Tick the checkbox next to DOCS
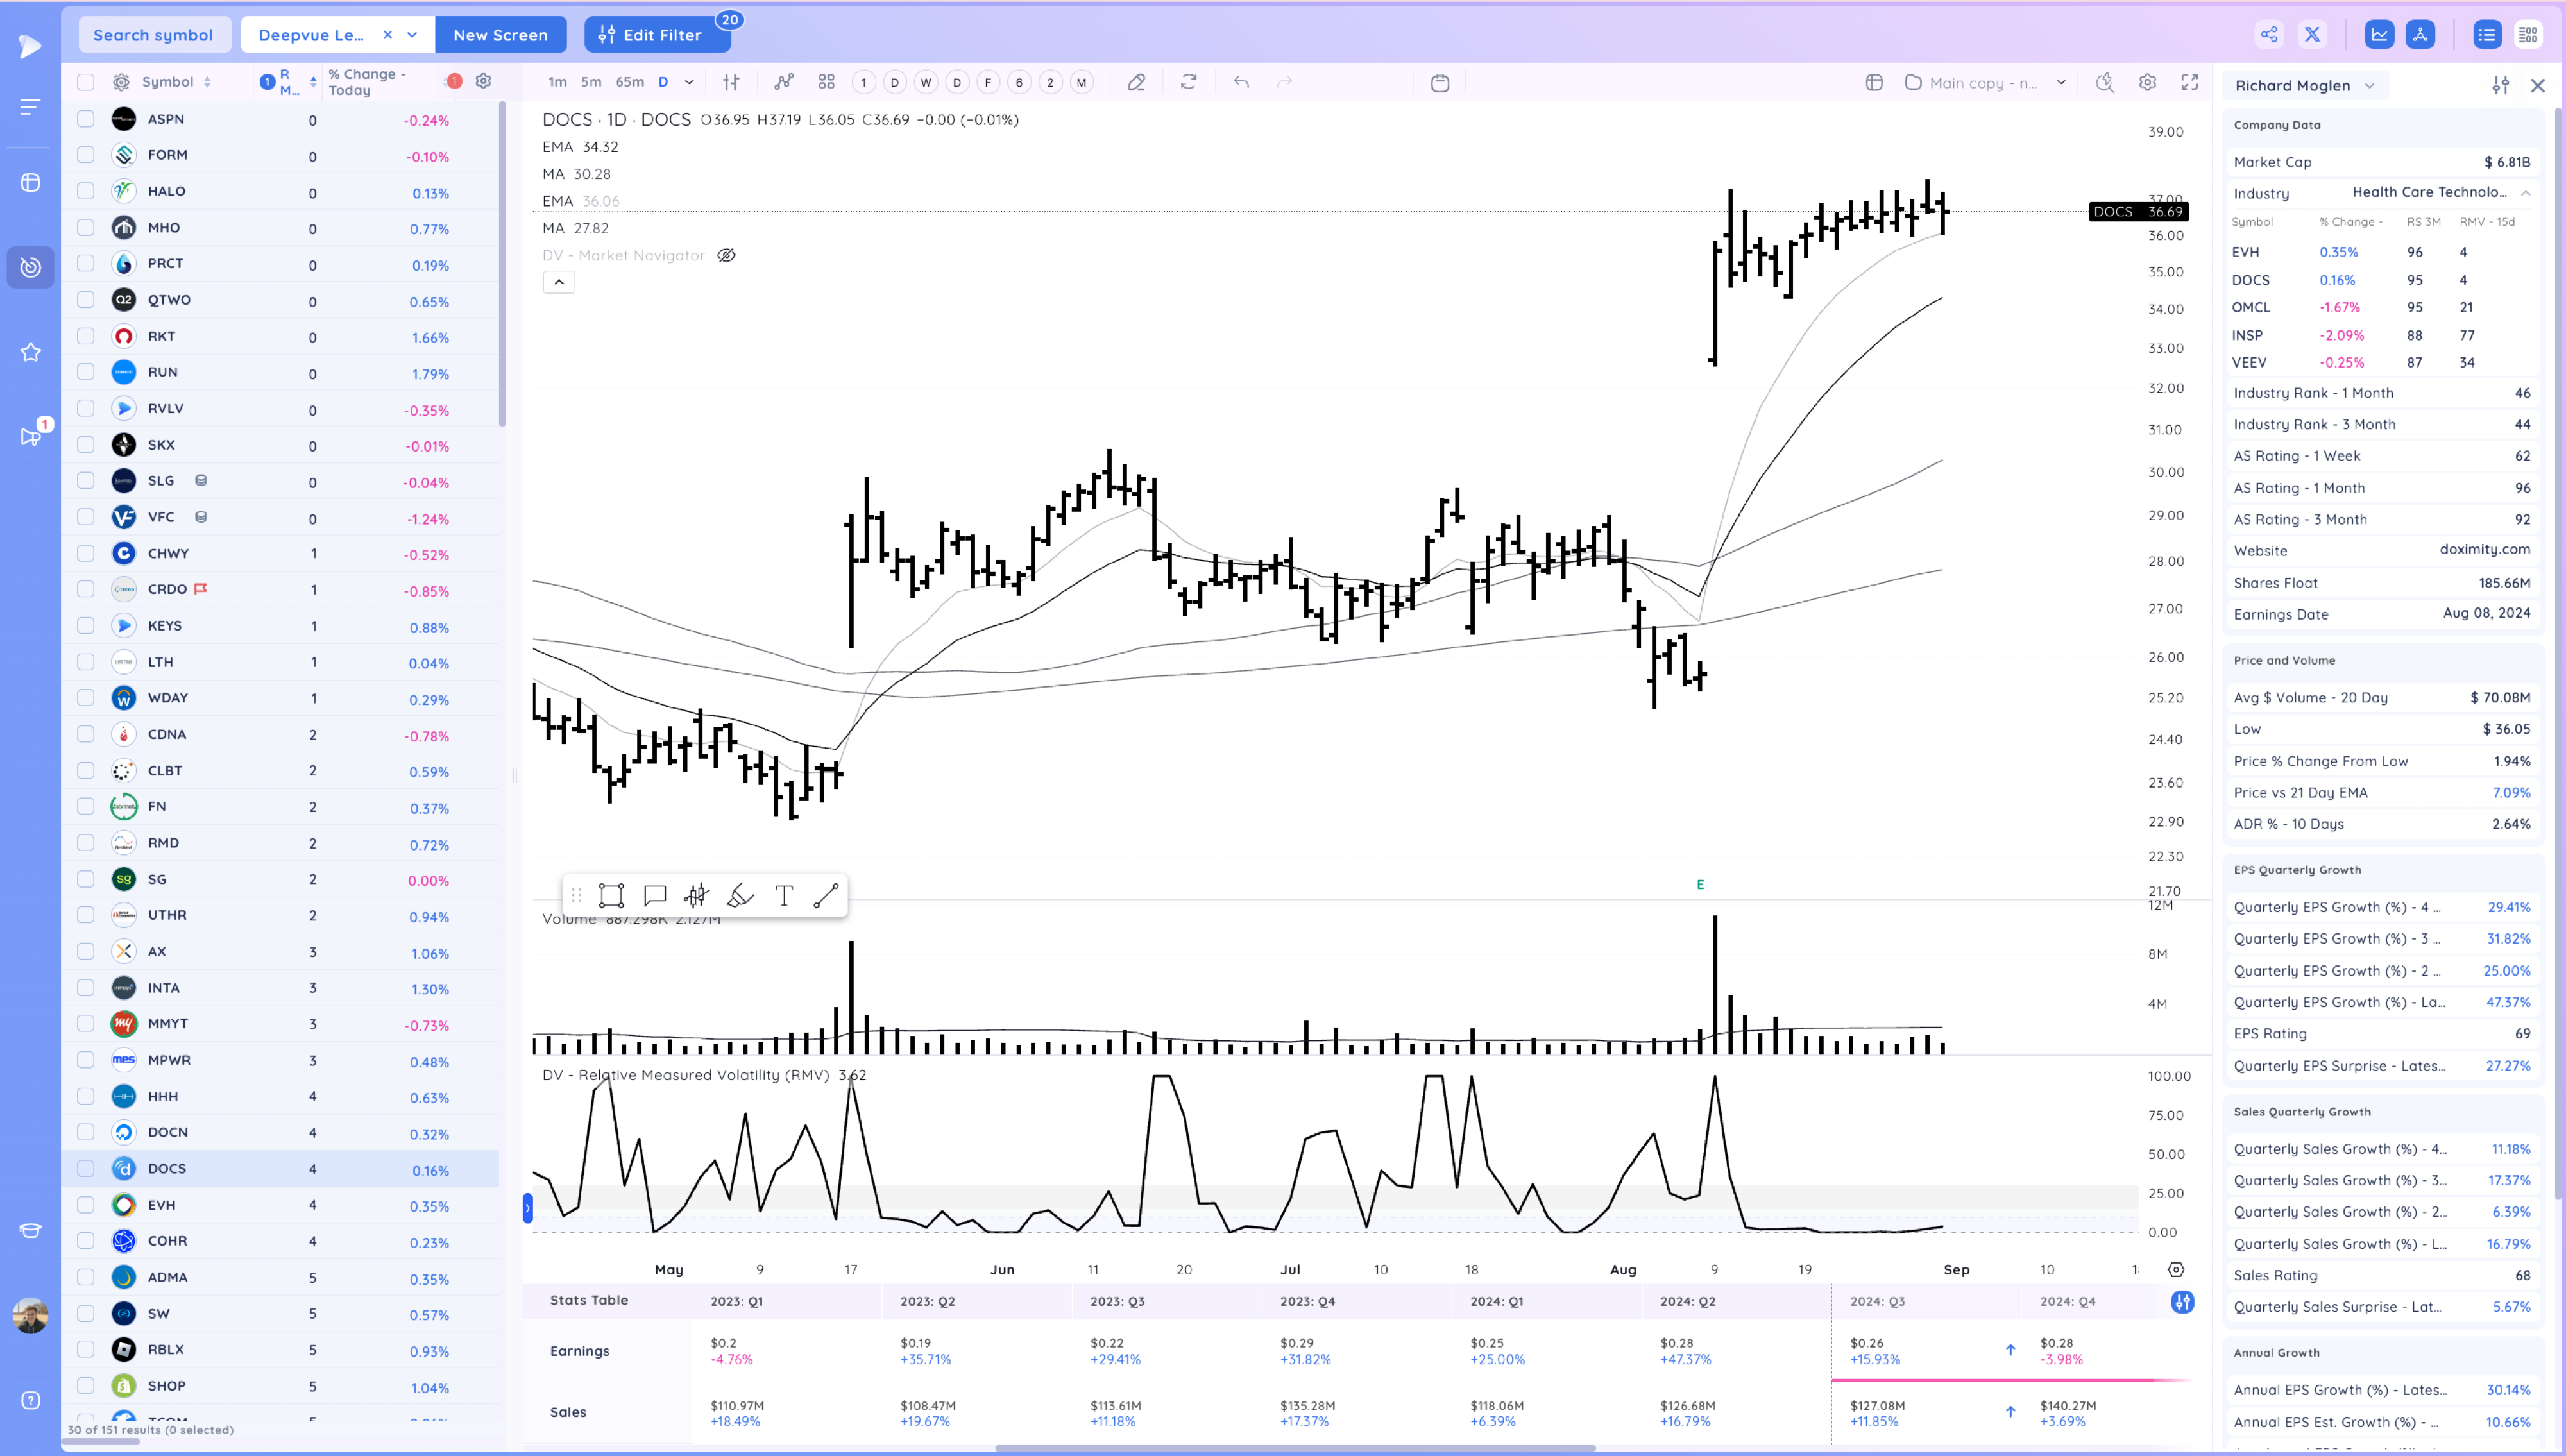This screenshot has width=2566, height=1456. [86, 1168]
